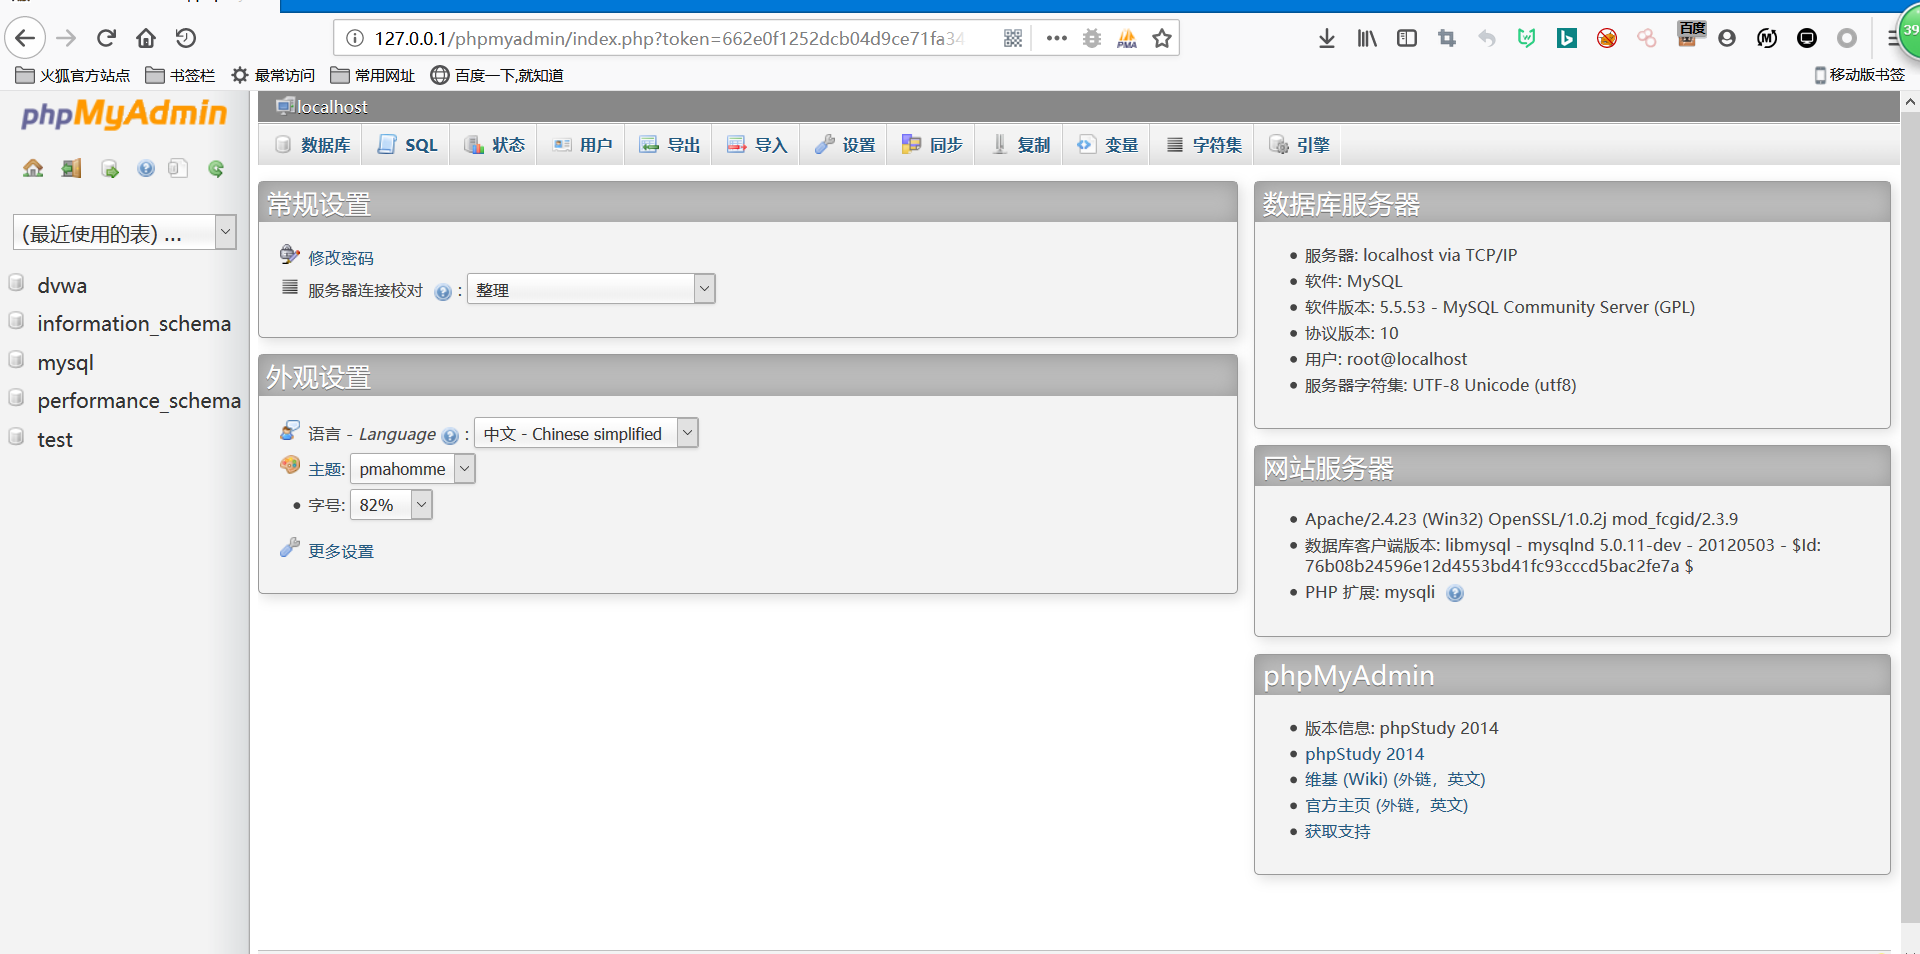Open the Firefox library icon
This screenshot has height=954, width=1920.
pos(1367,38)
